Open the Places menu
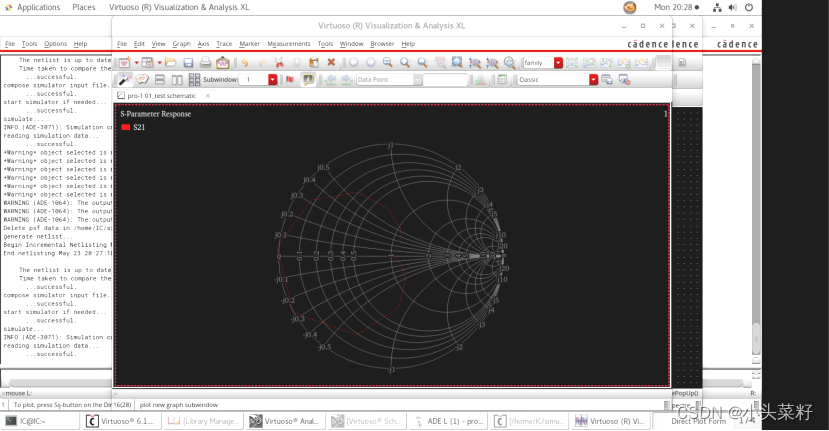Image resolution: width=829 pixels, height=431 pixels. [x=84, y=7]
